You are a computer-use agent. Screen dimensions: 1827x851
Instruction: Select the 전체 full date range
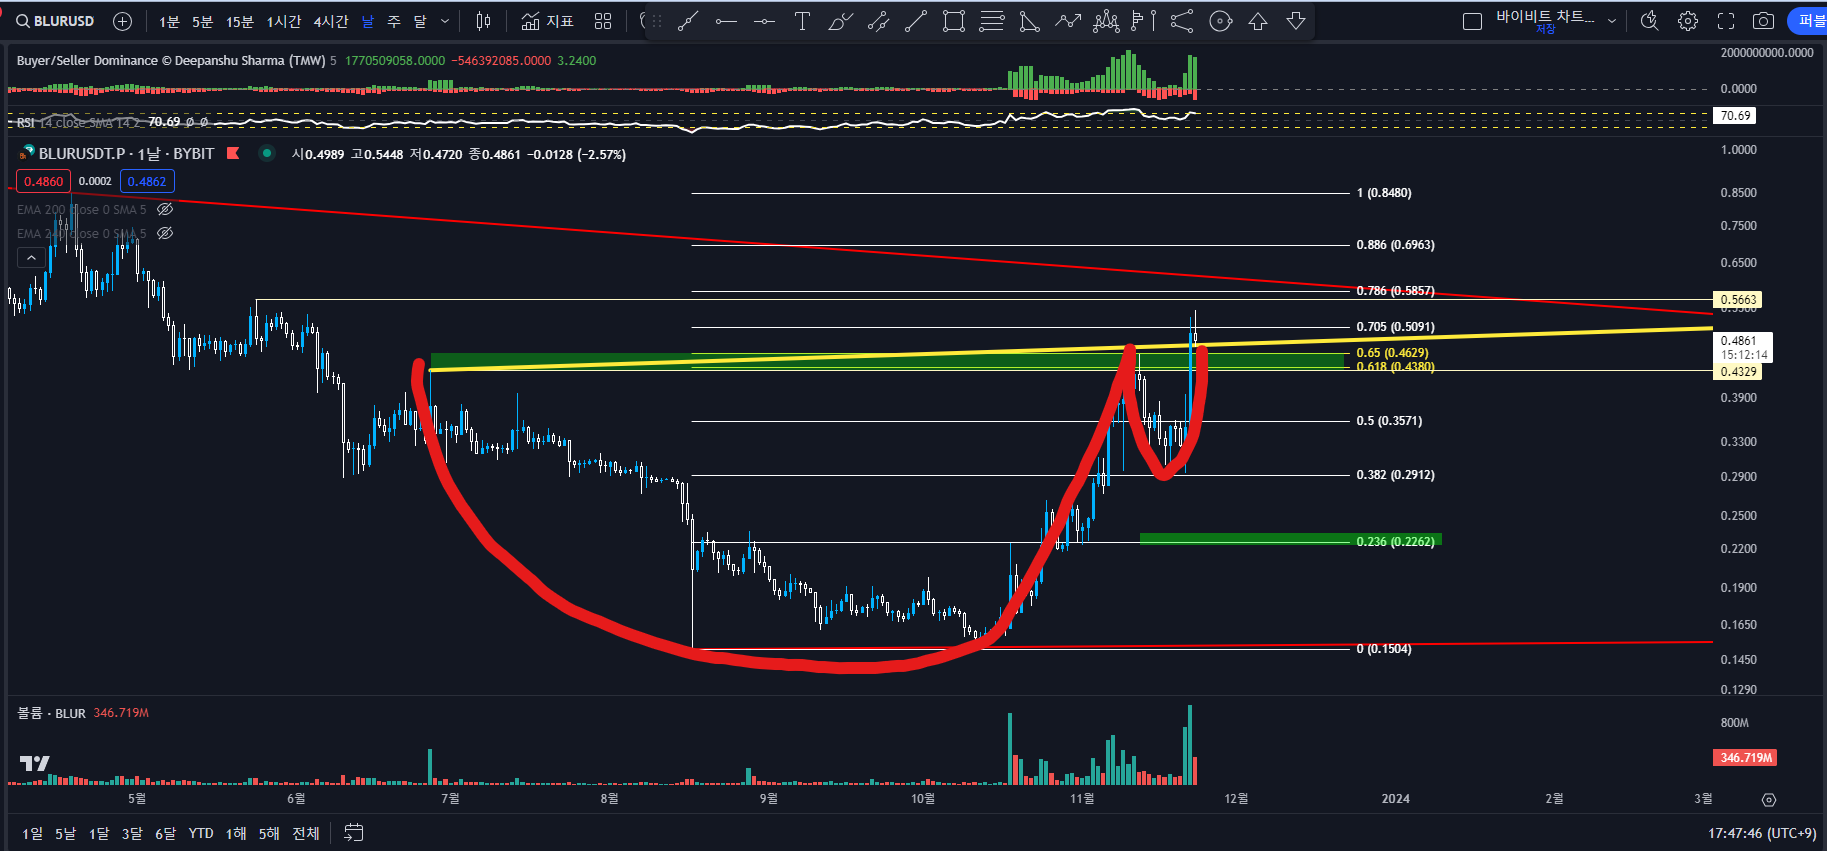pos(305,833)
